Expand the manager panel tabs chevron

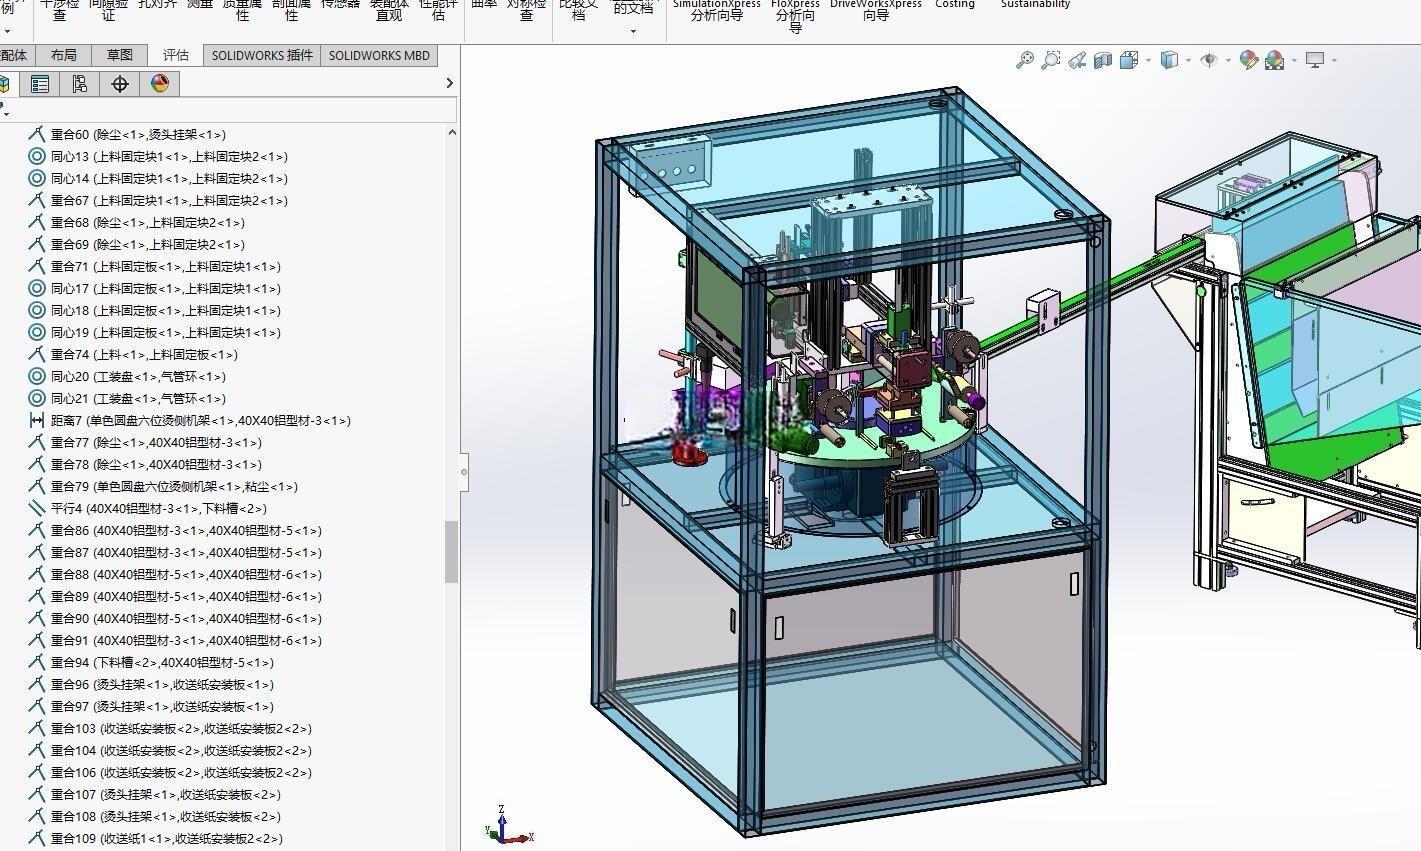click(449, 83)
